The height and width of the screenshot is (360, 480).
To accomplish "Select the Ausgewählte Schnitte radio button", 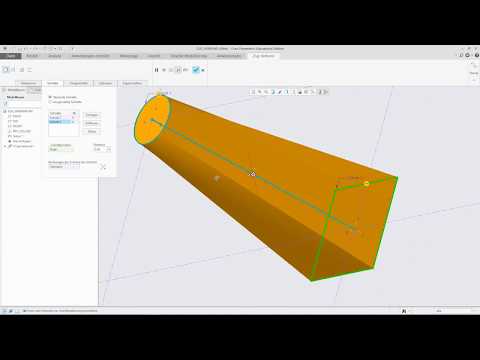I will tap(50, 102).
